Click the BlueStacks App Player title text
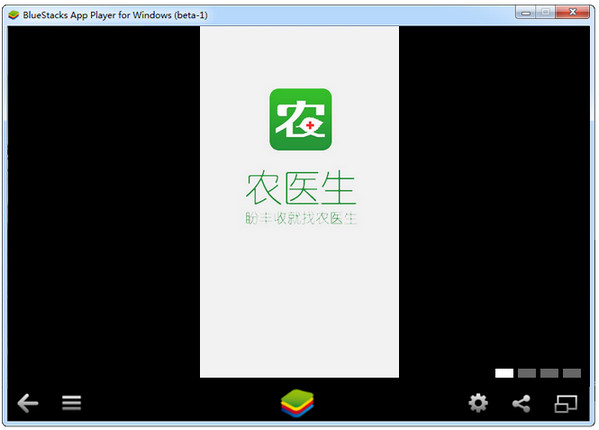The height and width of the screenshot is (430, 599). click(x=115, y=15)
